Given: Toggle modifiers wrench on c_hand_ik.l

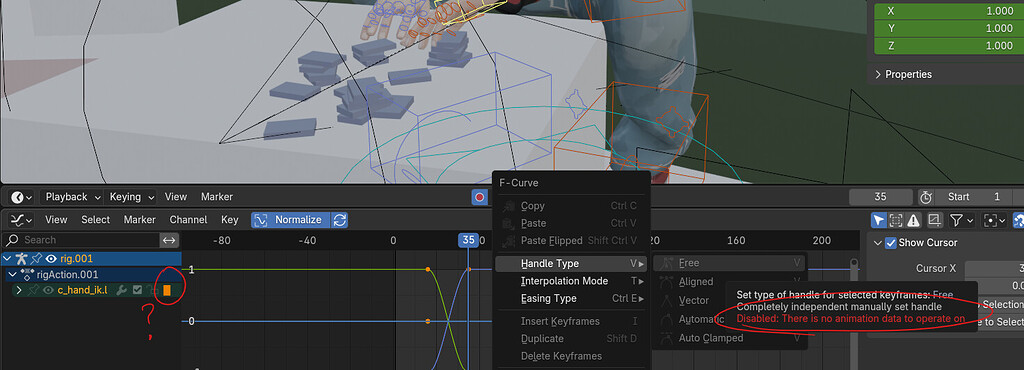Looking at the screenshot, I should click(x=121, y=290).
